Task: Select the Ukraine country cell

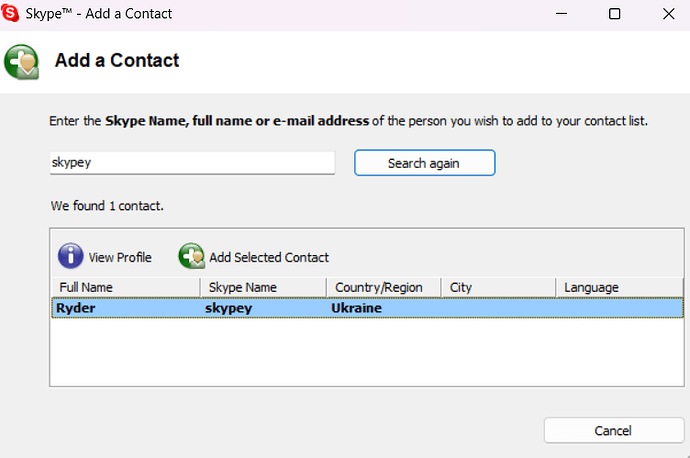Action: pos(356,308)
